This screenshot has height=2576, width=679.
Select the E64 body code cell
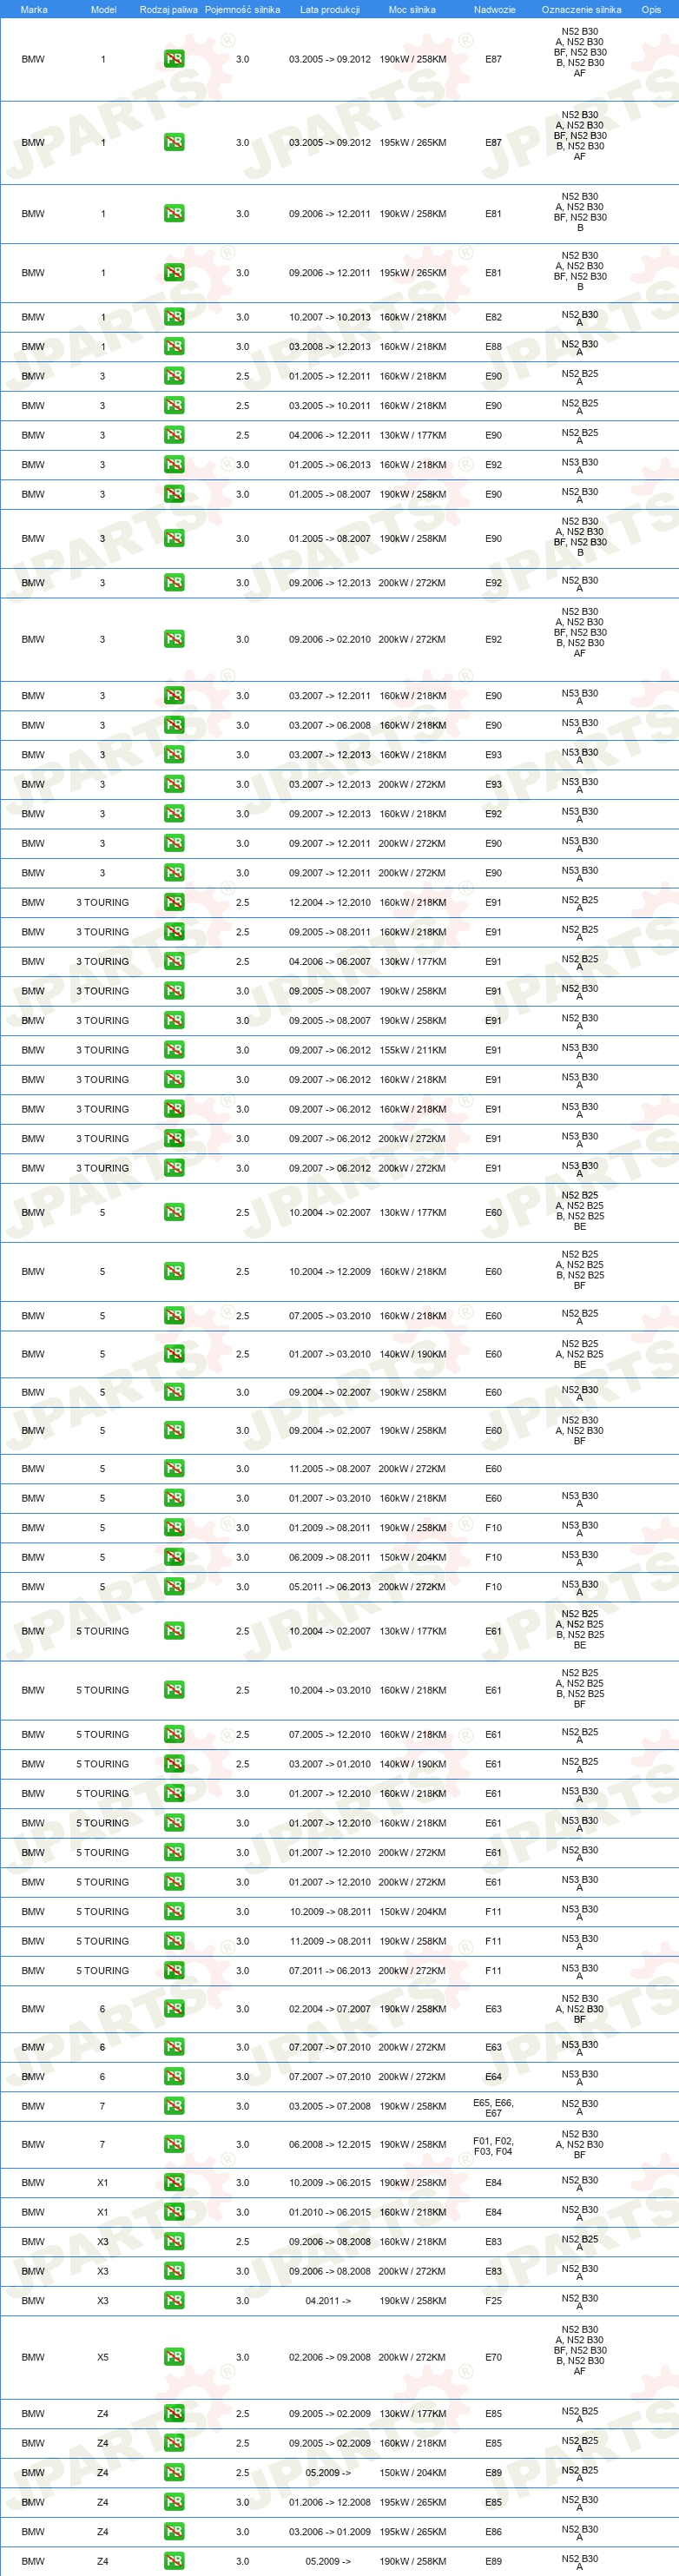tap(494, 2076)
